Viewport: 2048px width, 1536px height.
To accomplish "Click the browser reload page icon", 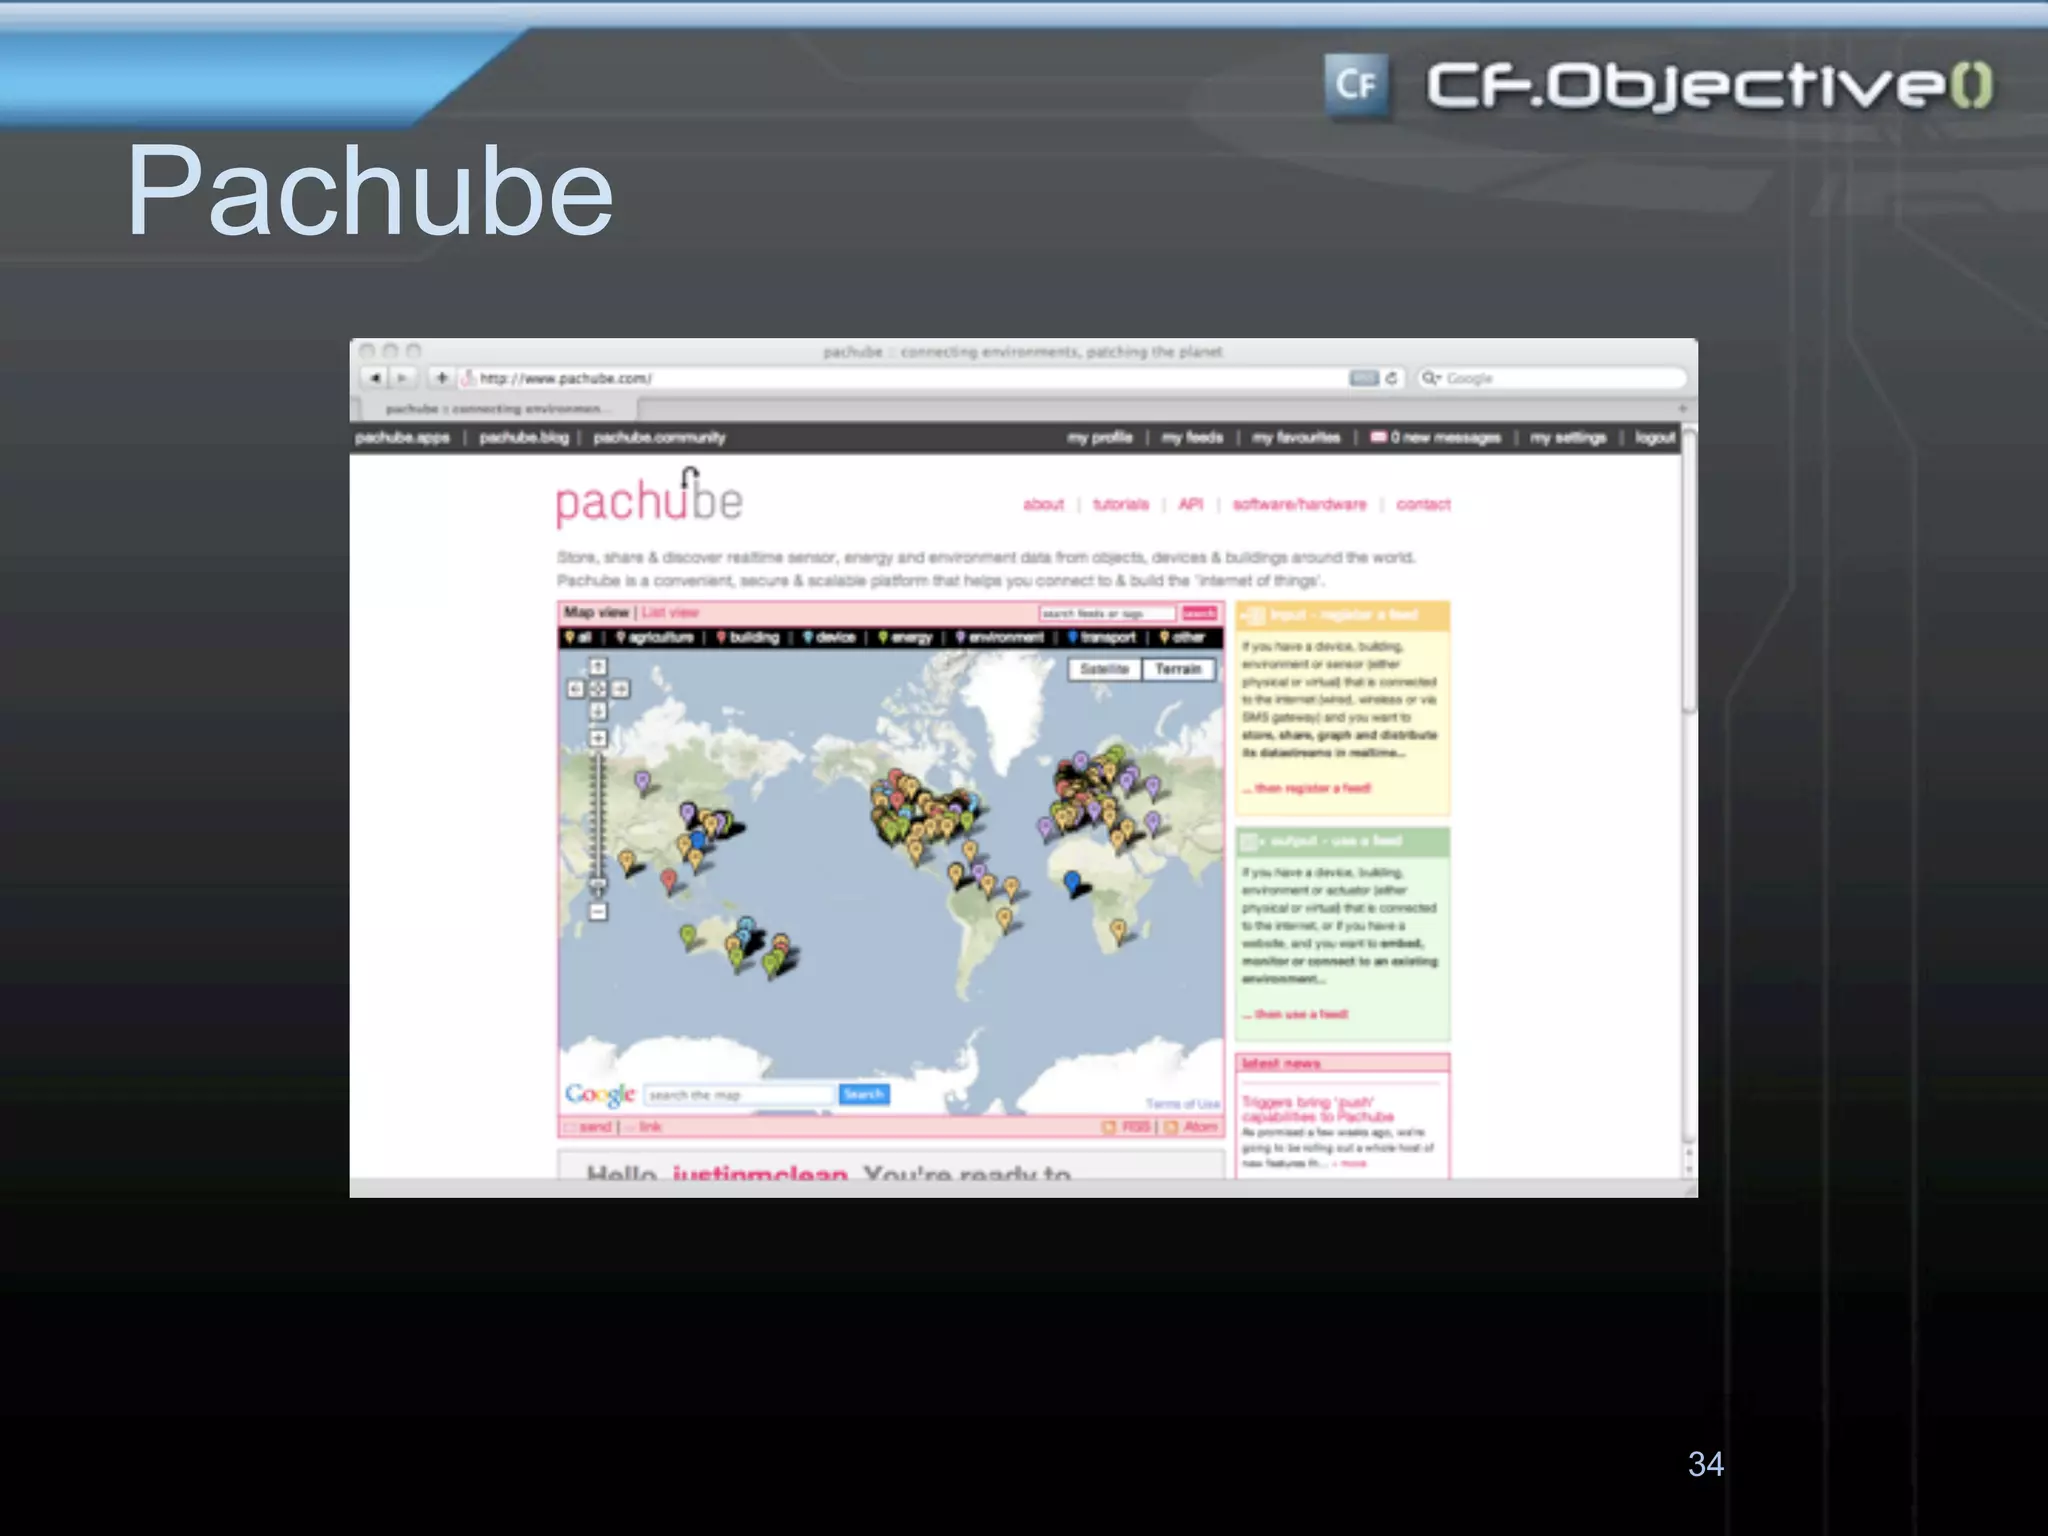I will click(x=1391, y=378).
